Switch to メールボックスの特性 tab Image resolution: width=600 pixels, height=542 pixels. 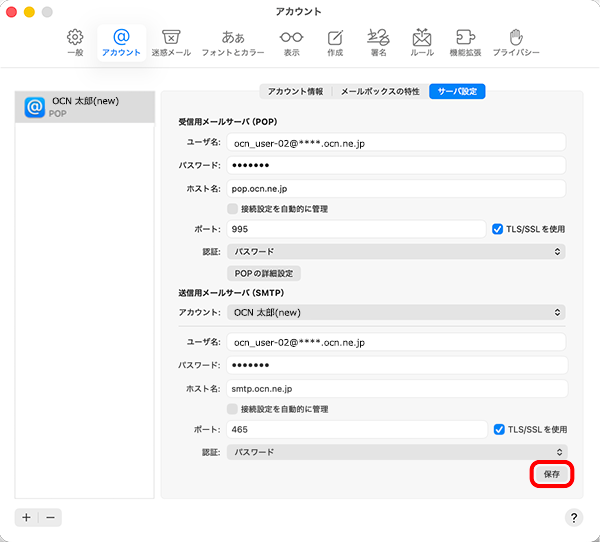380,92
